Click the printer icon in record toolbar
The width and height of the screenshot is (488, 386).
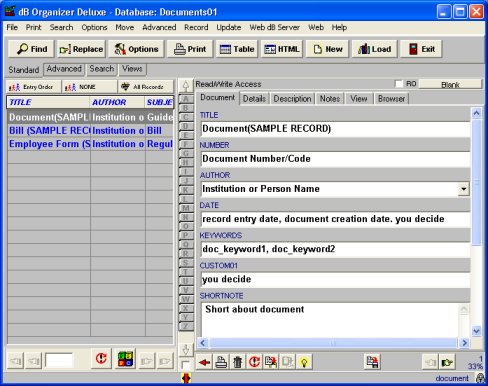coord(221,362)
